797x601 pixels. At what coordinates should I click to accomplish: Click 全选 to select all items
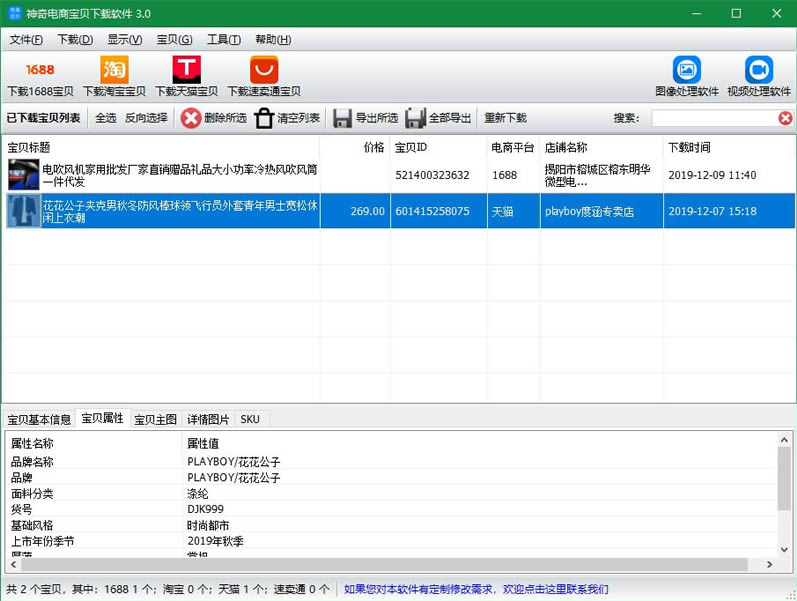105,118
